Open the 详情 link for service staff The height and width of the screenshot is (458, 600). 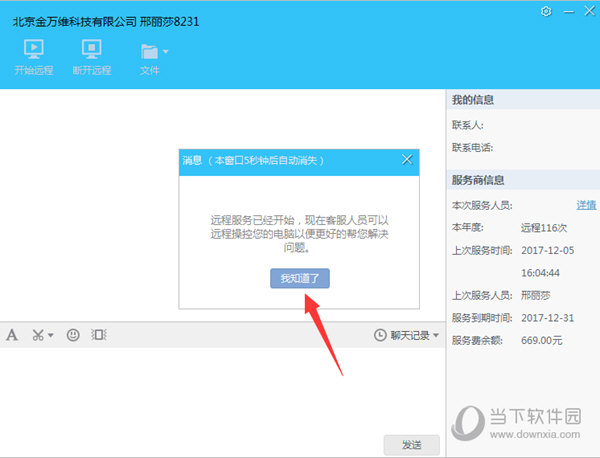(586, 205)
